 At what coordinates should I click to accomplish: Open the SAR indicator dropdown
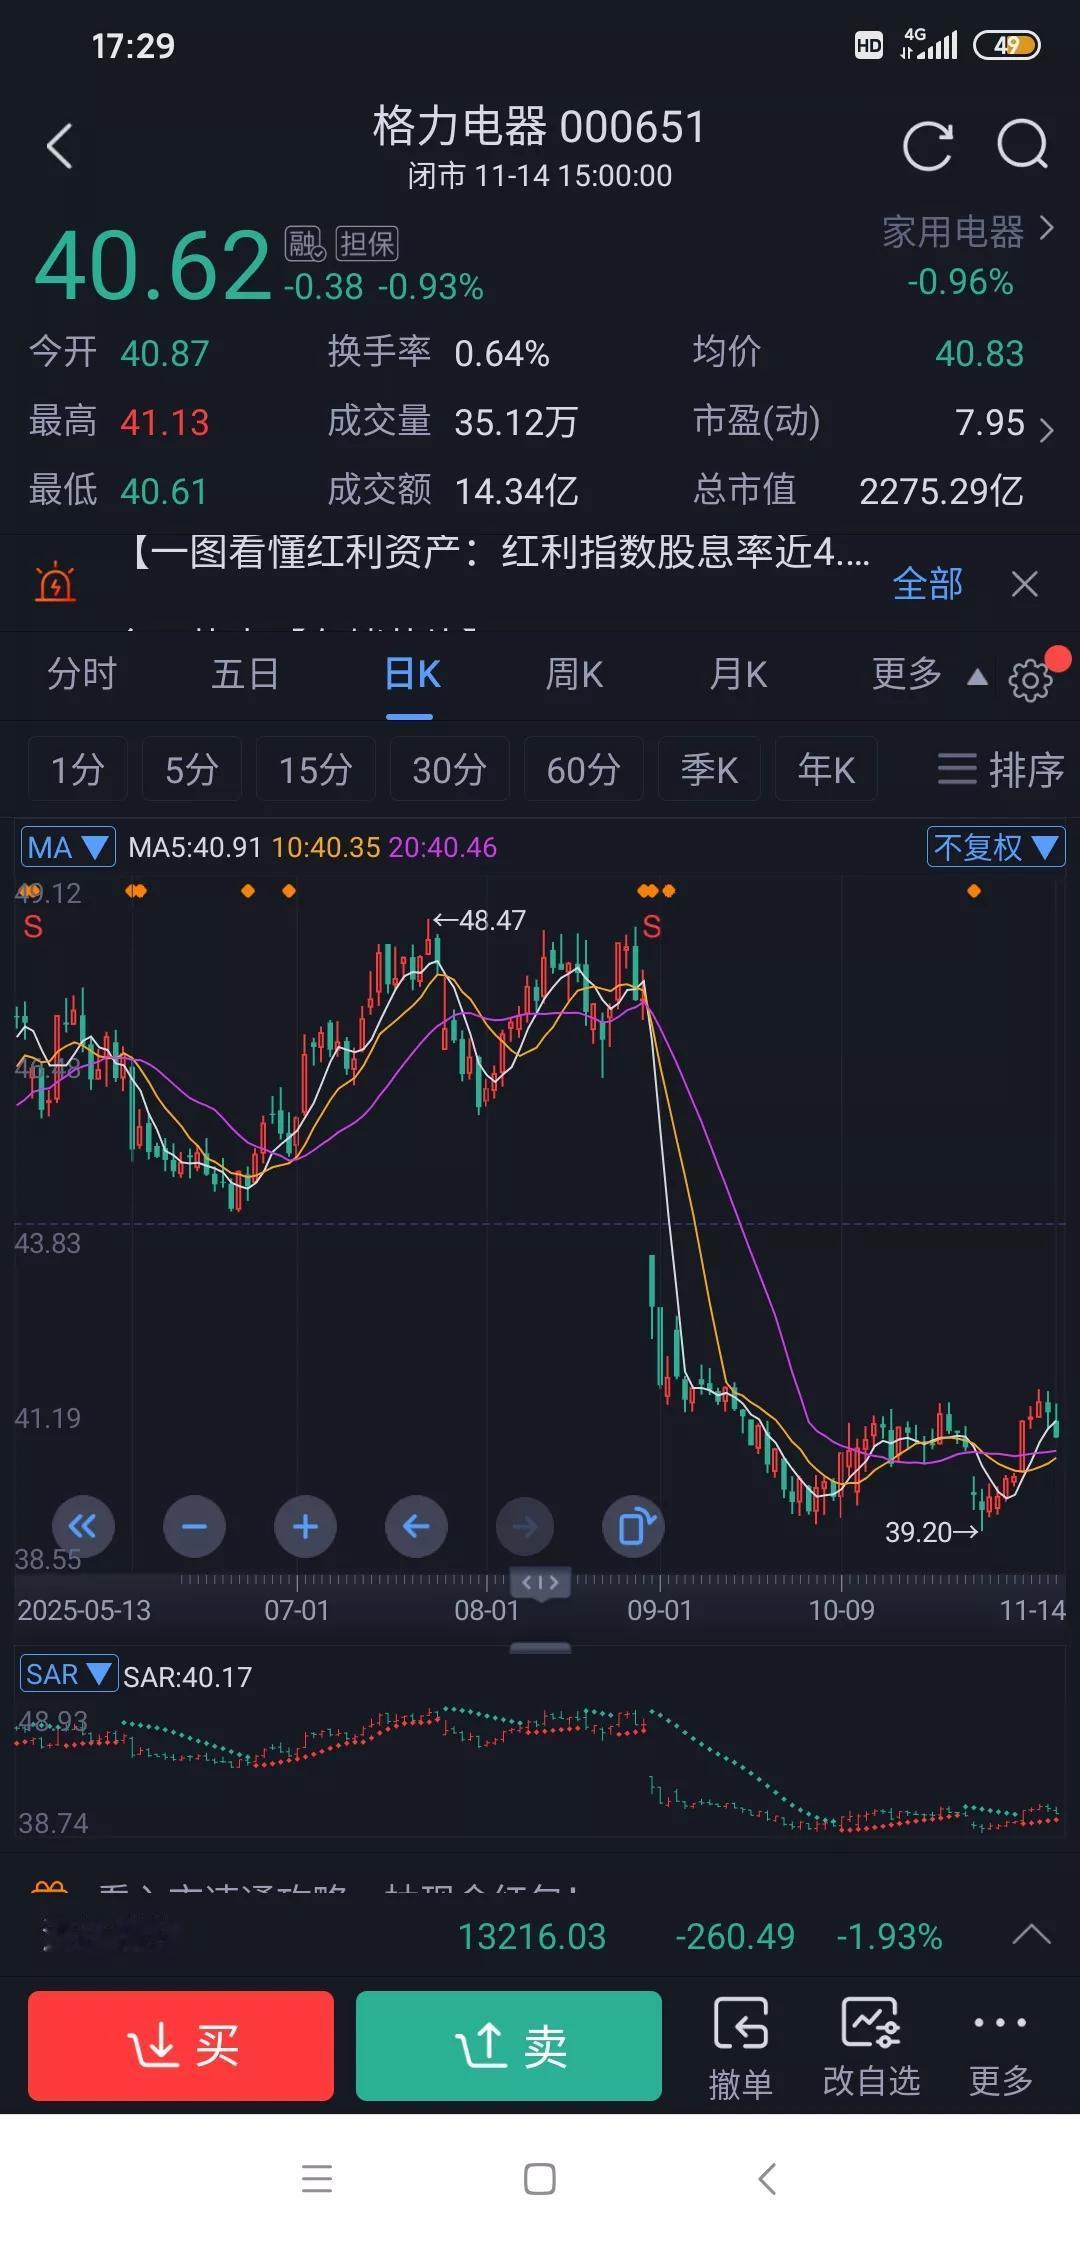coord(68,1674)
